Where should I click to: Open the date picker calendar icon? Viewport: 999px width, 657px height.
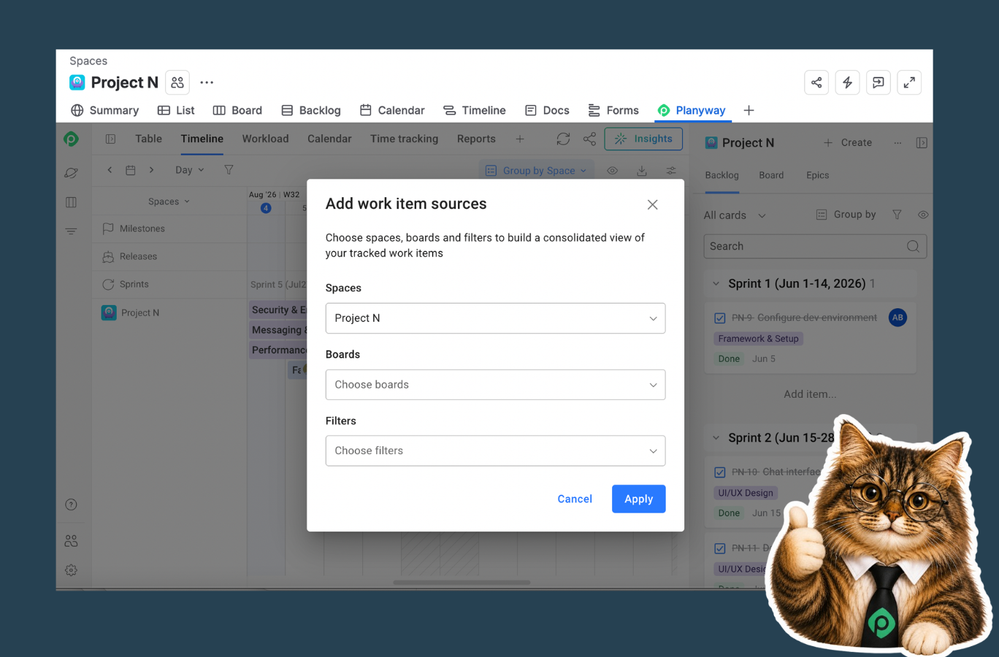coord(131,170)
